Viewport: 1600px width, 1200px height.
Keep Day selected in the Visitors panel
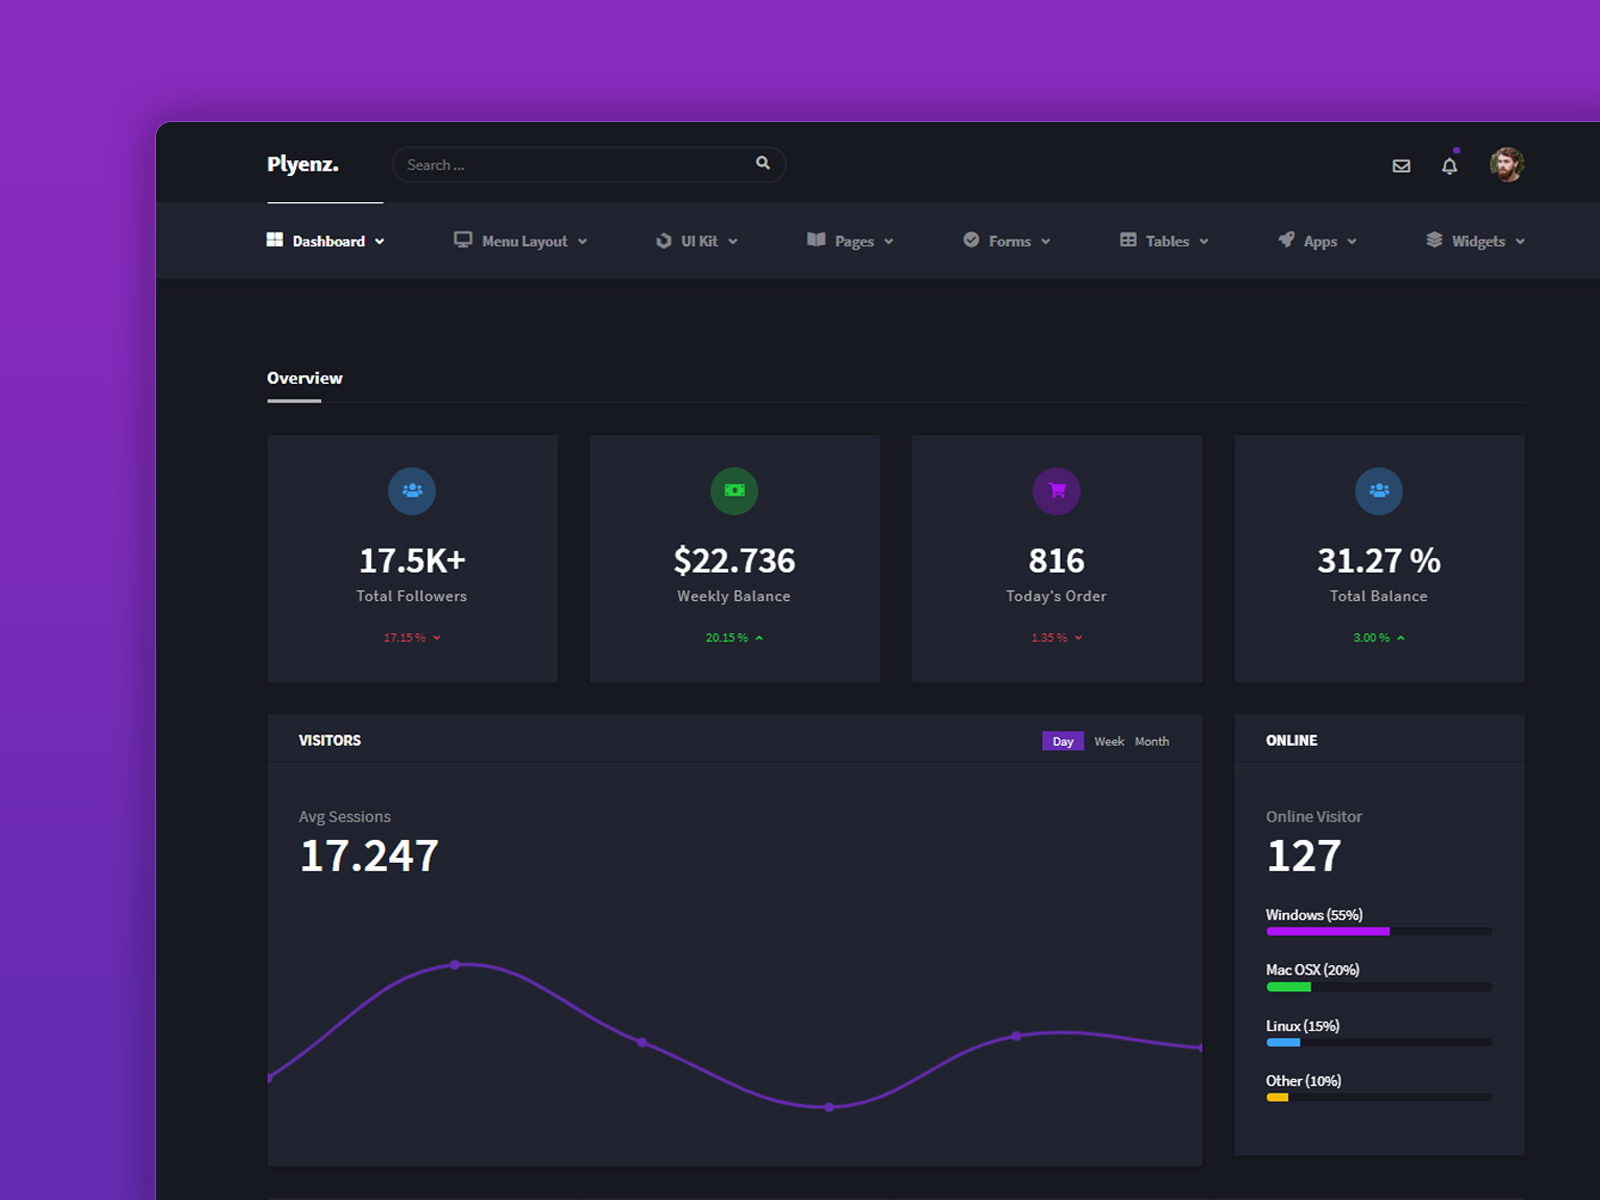pos(1062,741)
